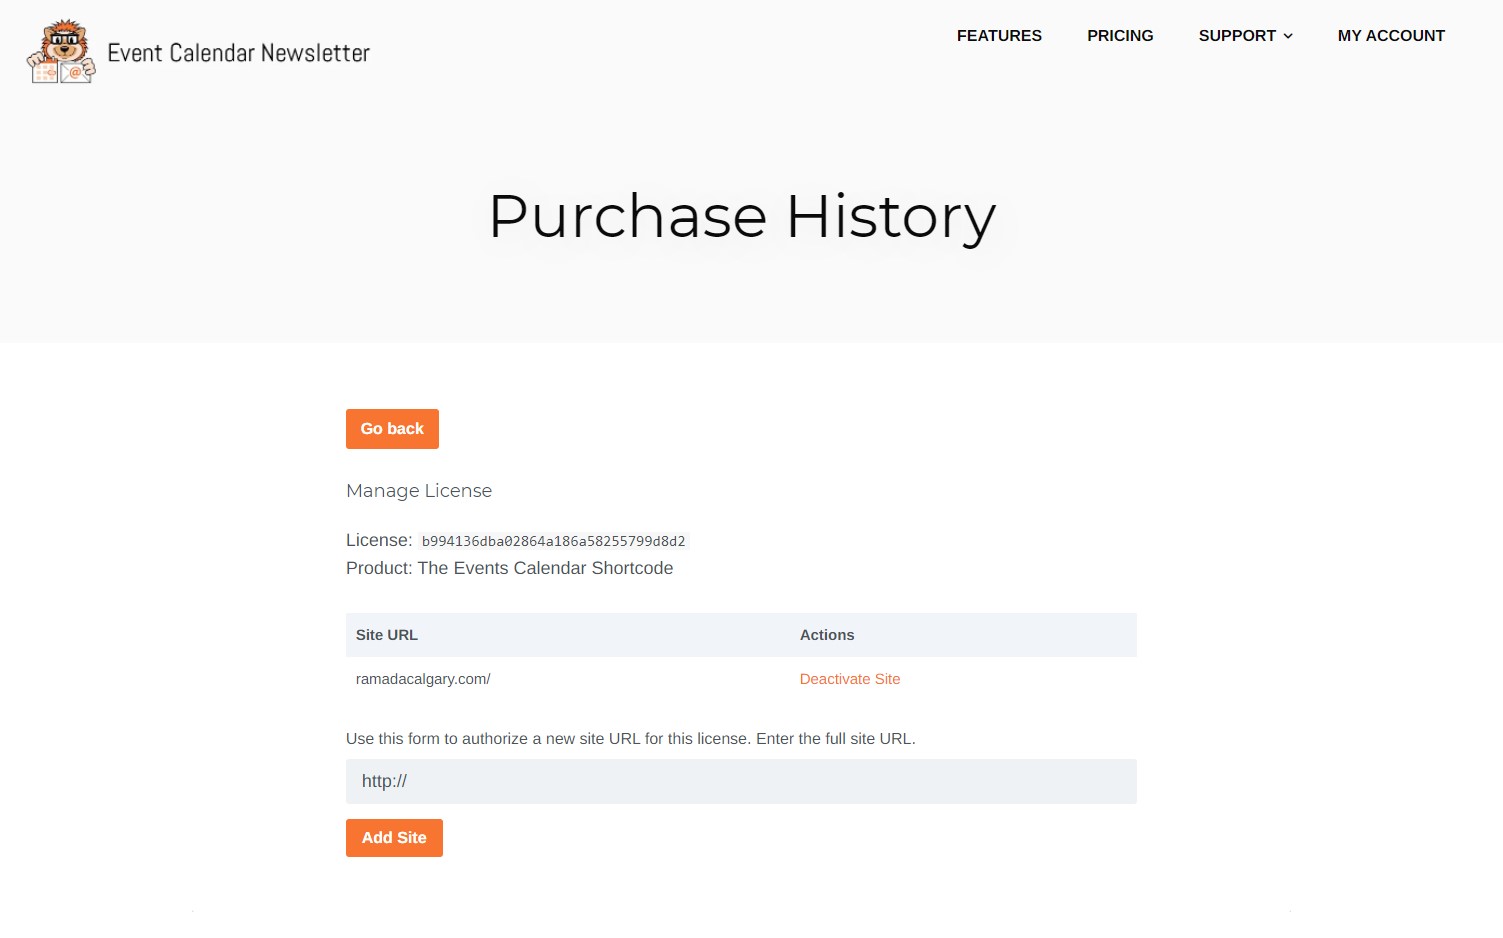Click the Add Site button
This screenshot has width=1503, height=938.
(x=394, y=838)
